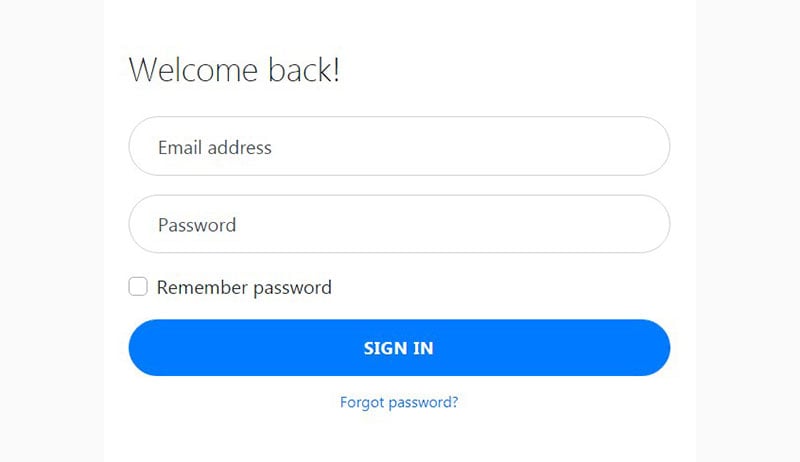
Task: Focus the Password input field
Action: pos(399,224)
